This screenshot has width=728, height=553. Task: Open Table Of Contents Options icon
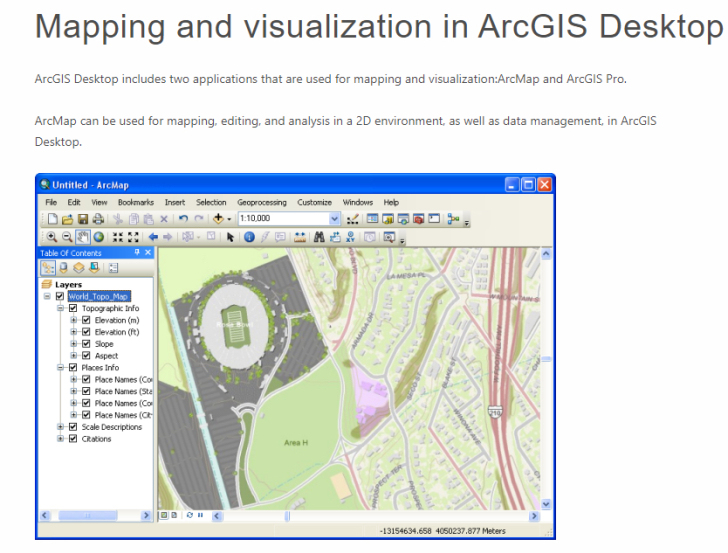[113, 268]
